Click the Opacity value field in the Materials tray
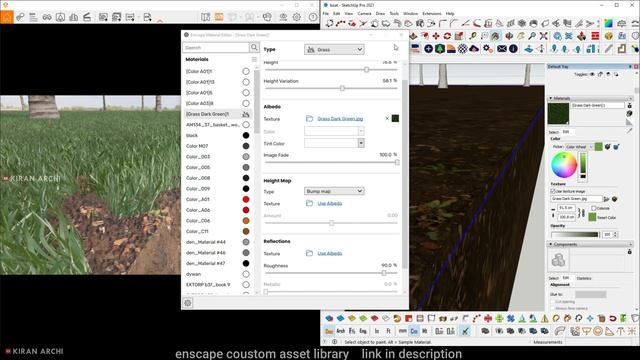 tap(607, 235)
